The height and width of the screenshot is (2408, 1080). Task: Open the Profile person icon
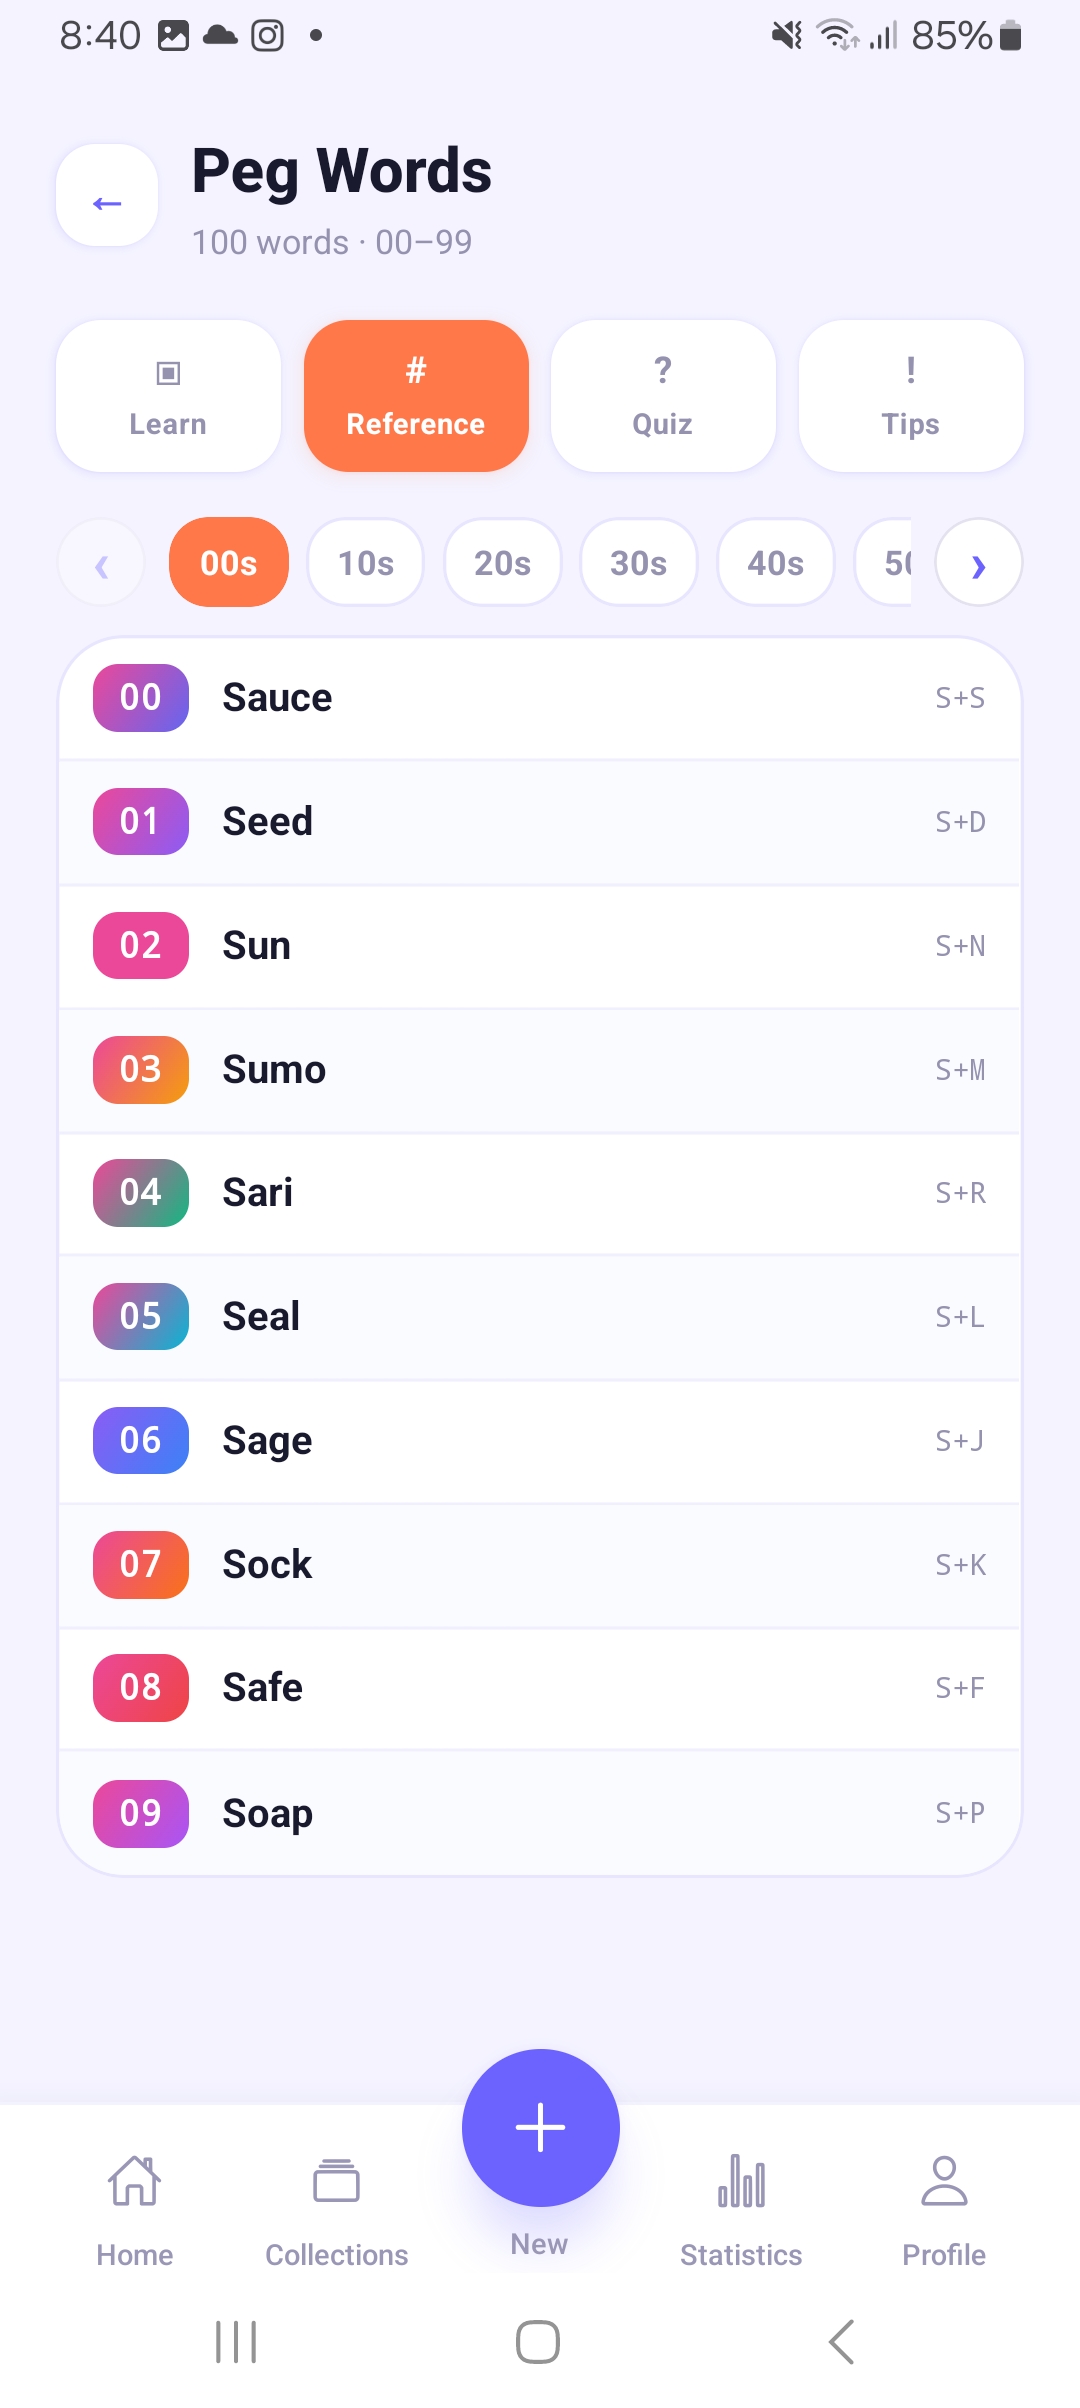(x=944, y=2180)
